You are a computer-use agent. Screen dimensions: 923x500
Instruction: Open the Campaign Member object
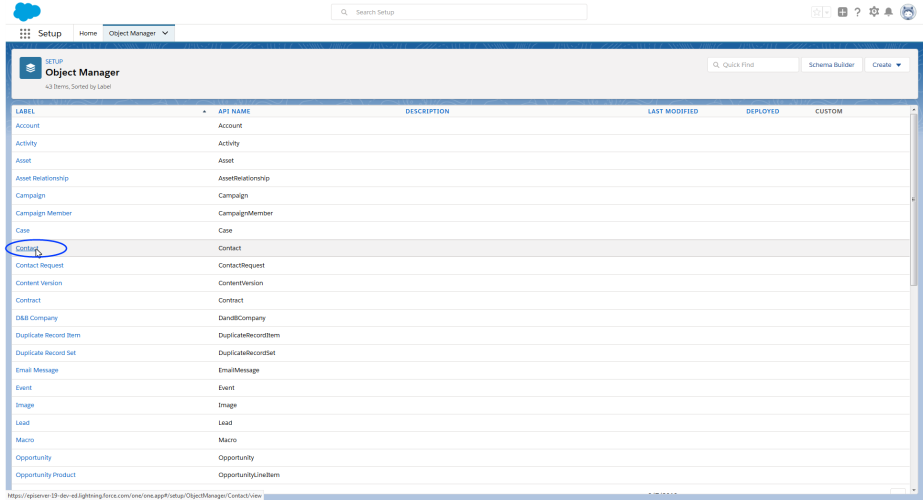pyautogui.click(x=44, y=213)
